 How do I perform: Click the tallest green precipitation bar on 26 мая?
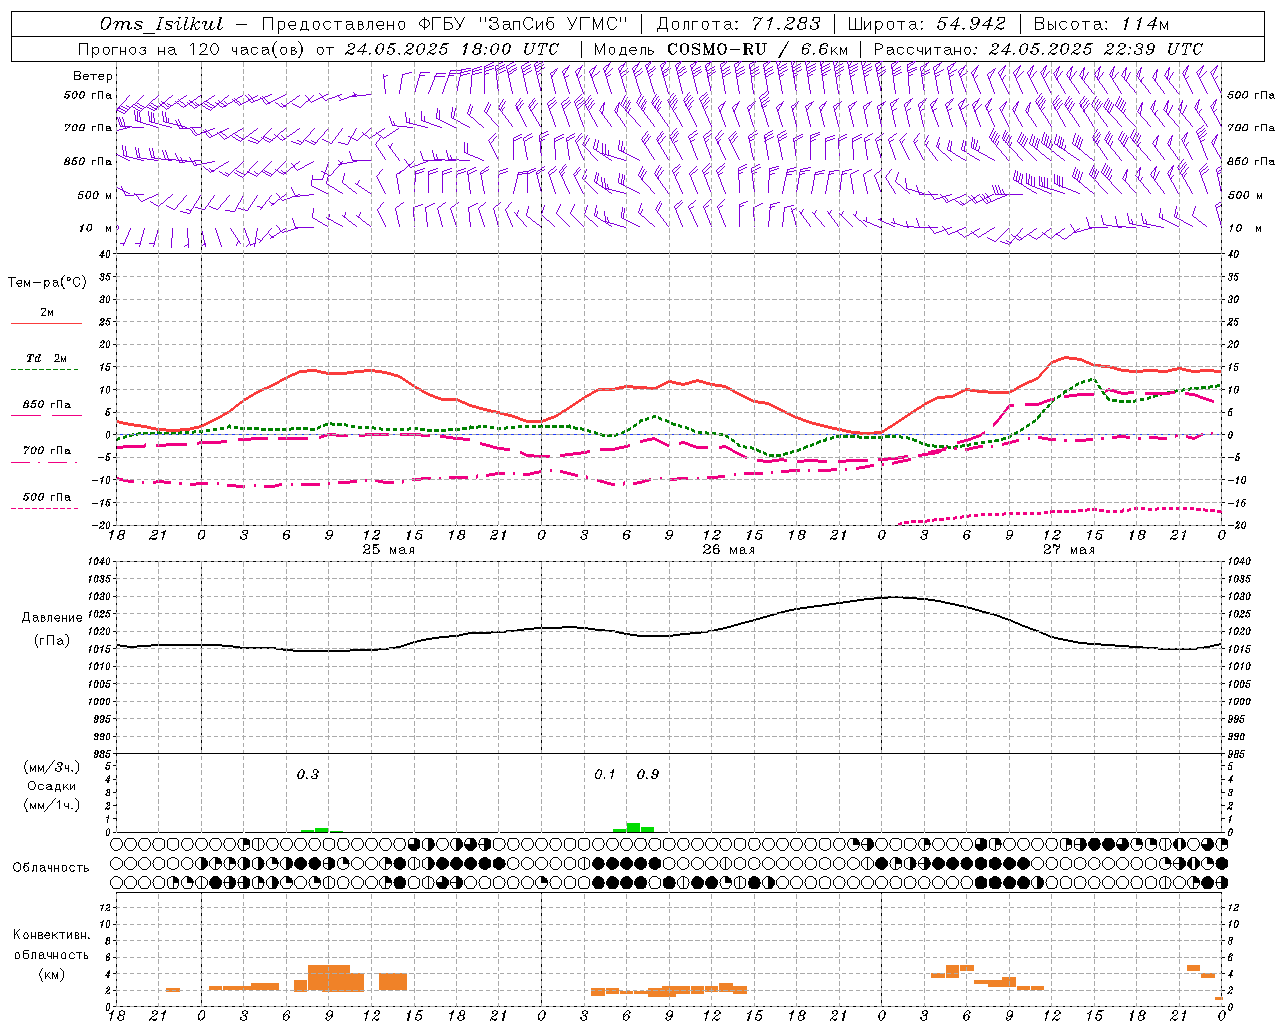[x=634, y=827]
